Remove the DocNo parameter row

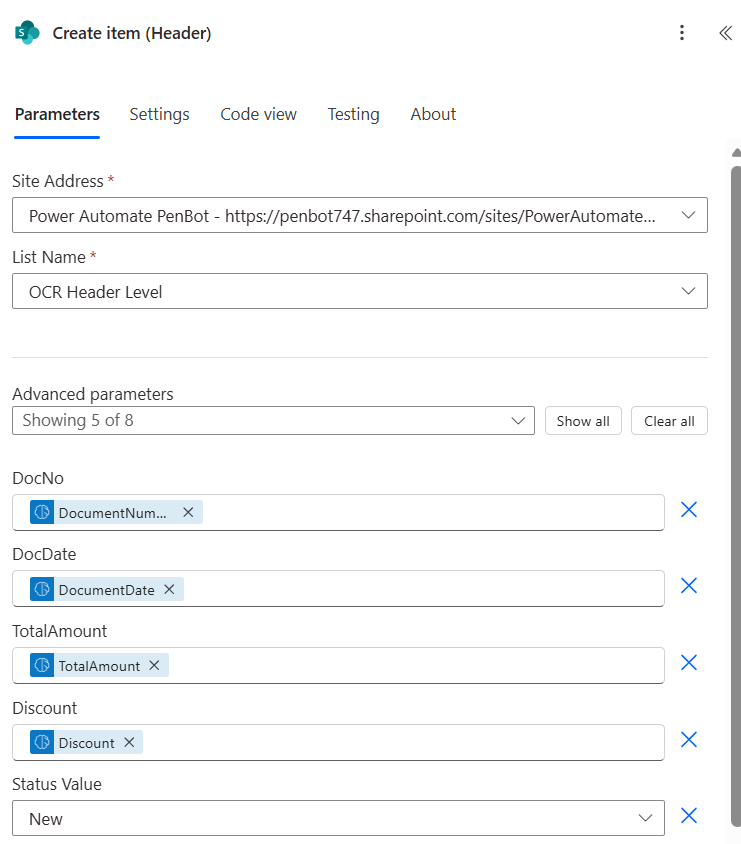tap(688, 510)
